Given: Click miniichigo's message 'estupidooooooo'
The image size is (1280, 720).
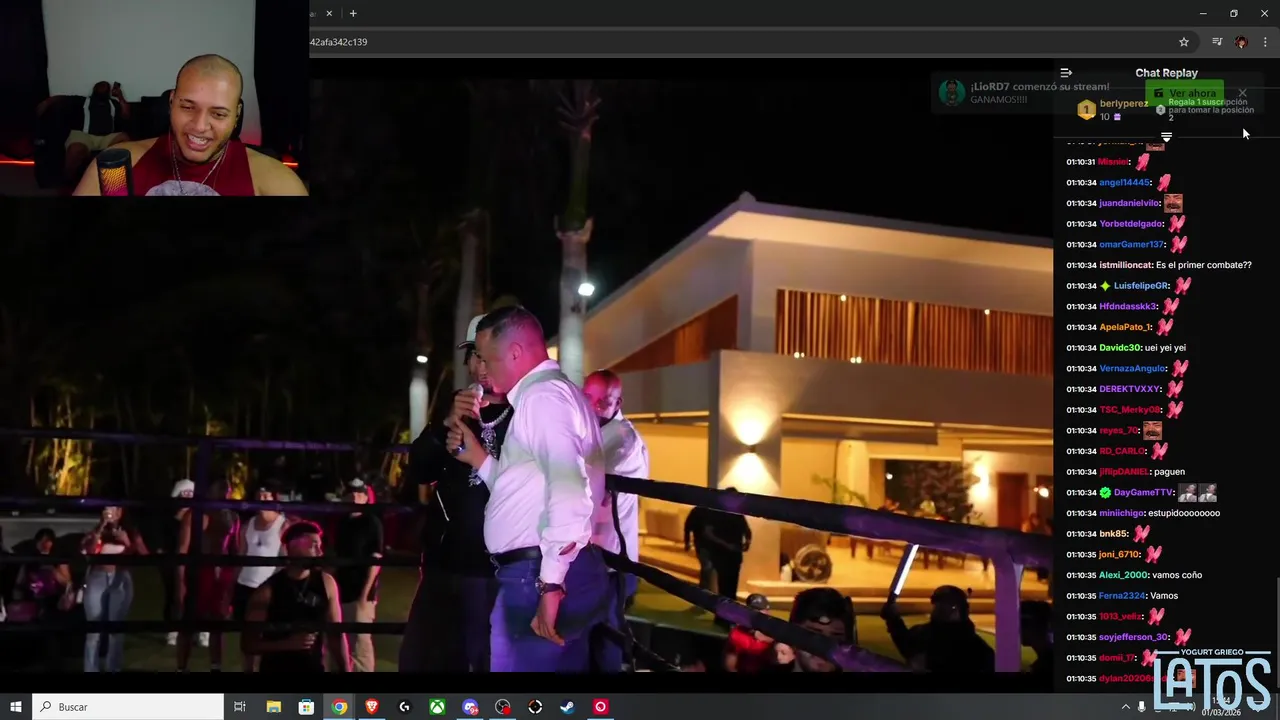Looking at the screenshot, I should click(1184, 513).
